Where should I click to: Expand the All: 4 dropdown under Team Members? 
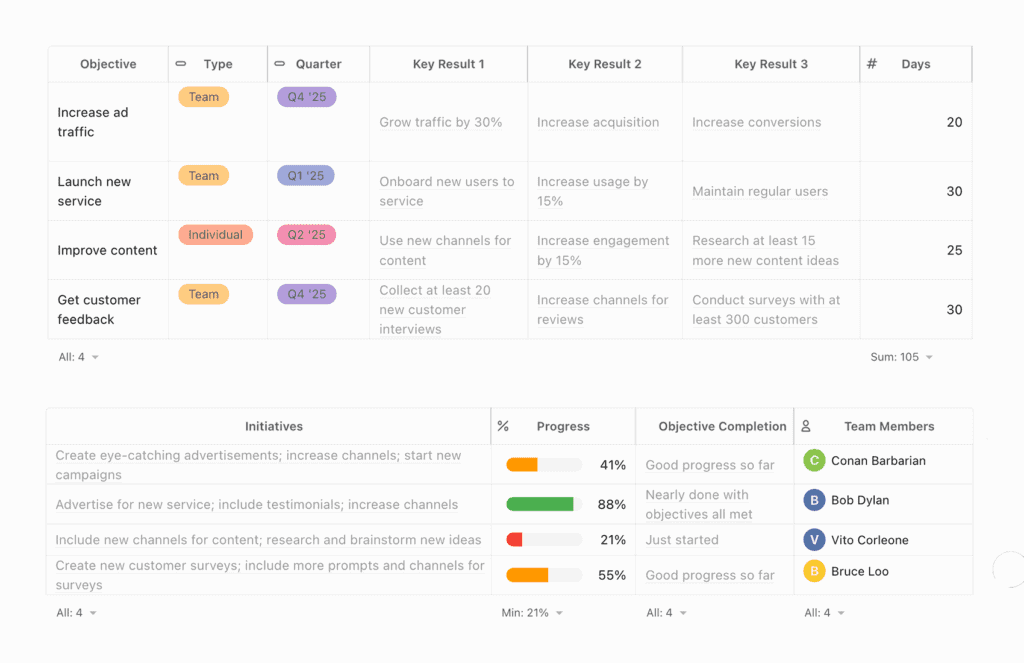(824, 613)
